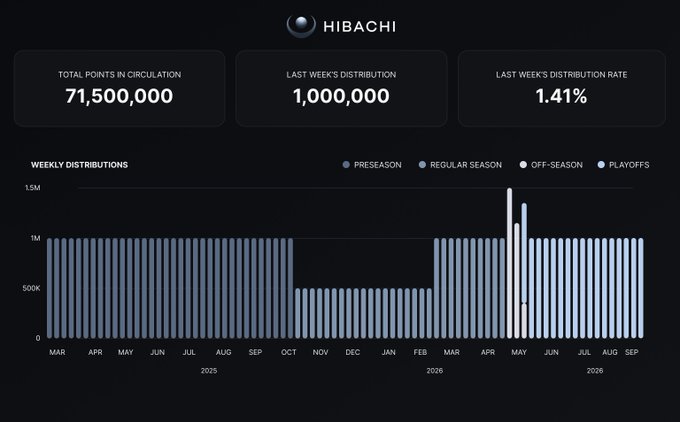
Task: Toggle the REGULAR SEASON legend series
Action: coord(460,165)
